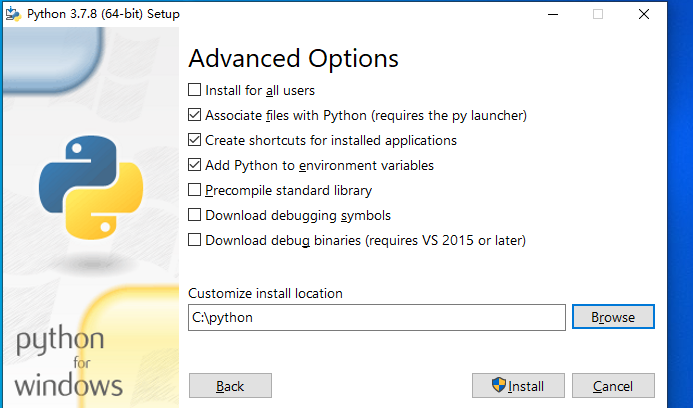Go Back to previous setup page

230,386
